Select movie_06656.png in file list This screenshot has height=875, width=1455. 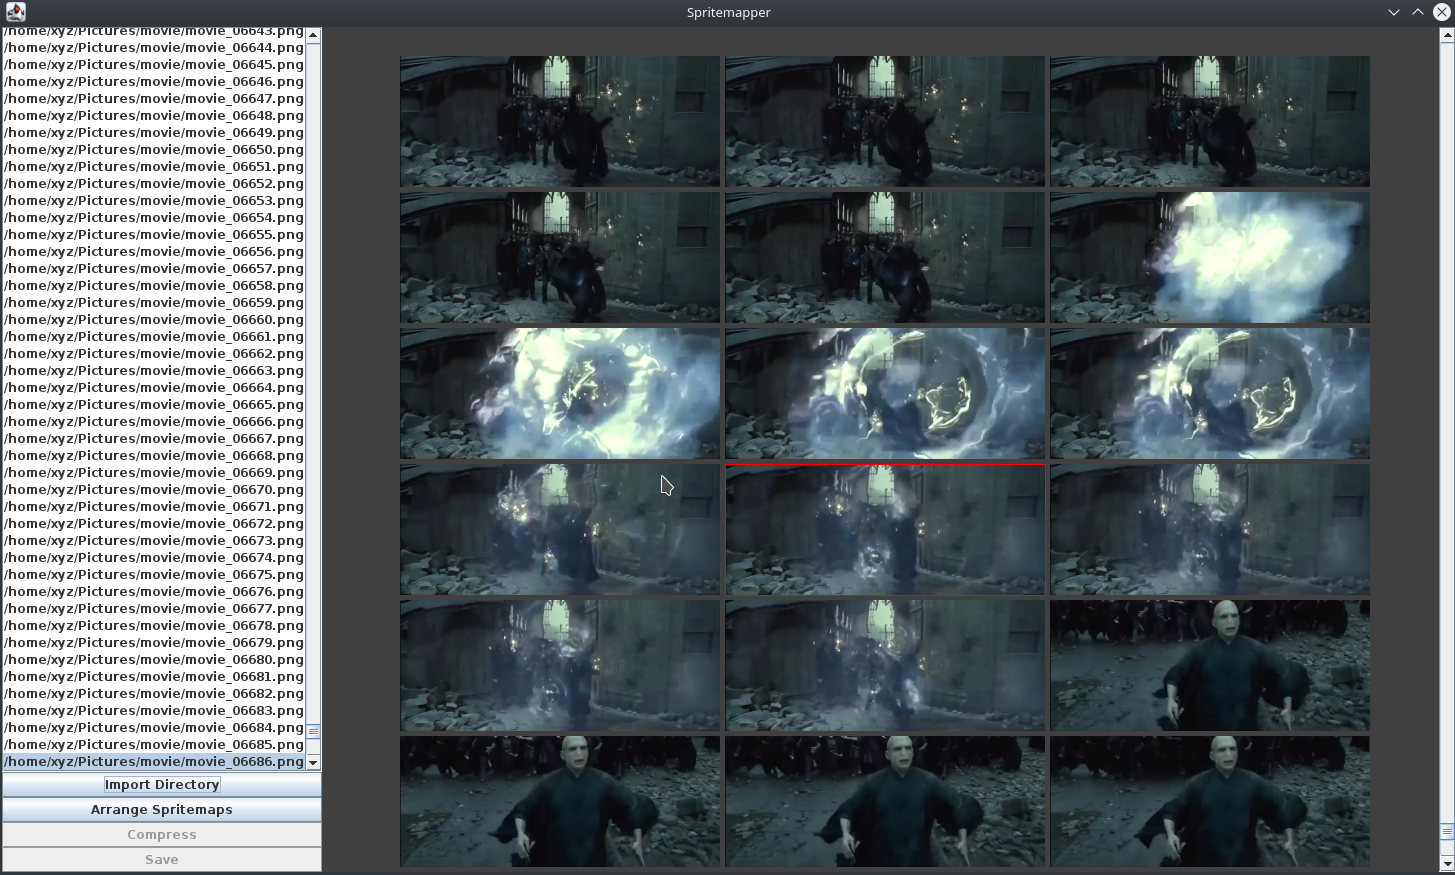click(154, 251)
